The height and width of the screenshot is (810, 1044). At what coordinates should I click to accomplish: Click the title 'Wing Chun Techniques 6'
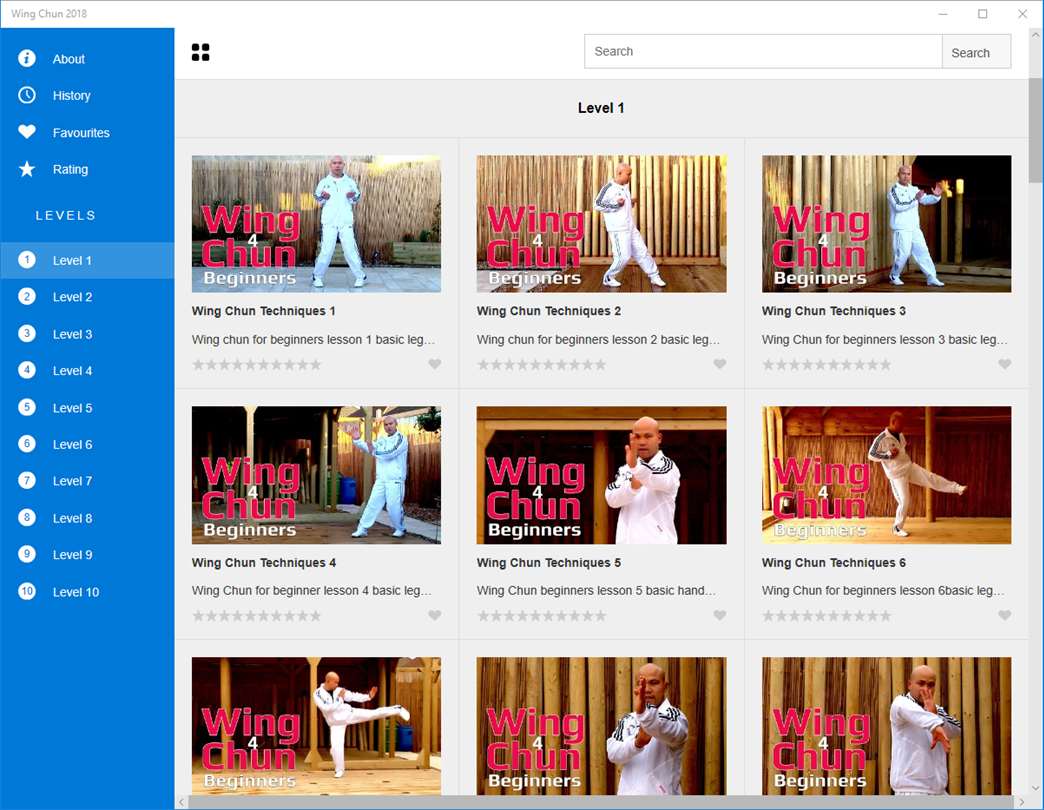[x=834, y=562]
